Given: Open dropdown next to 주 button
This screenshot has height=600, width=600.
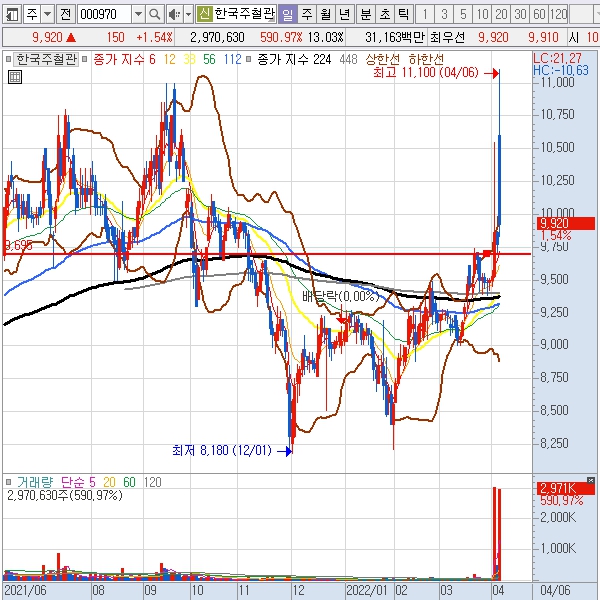Looking at the screenshot, I should [x=47, y=15].
